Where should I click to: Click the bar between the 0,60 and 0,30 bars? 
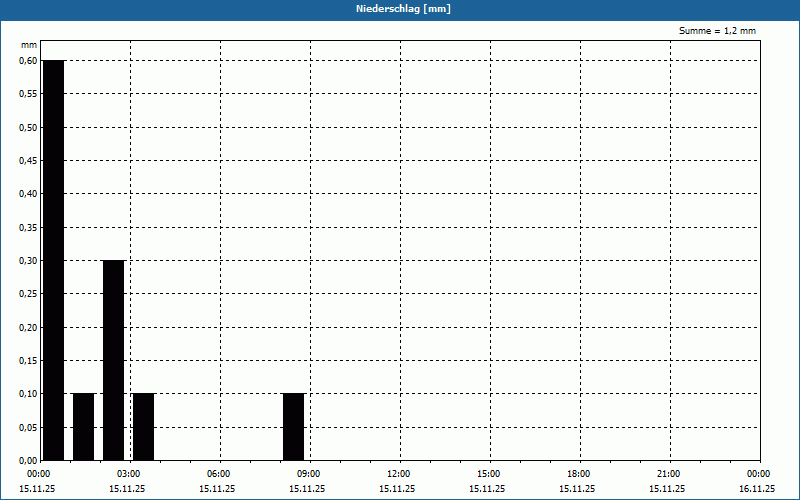point(83,427)
